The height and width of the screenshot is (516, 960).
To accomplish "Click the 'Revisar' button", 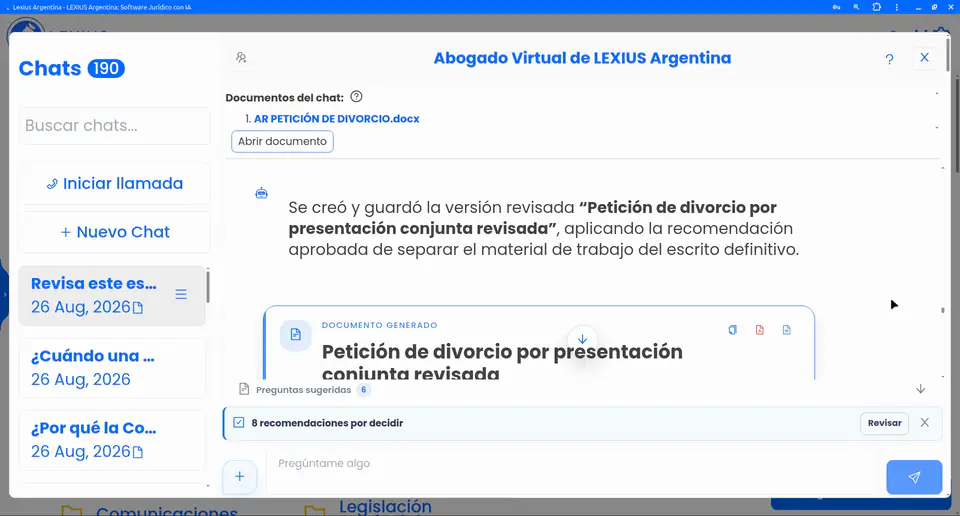I will point(884,423).
